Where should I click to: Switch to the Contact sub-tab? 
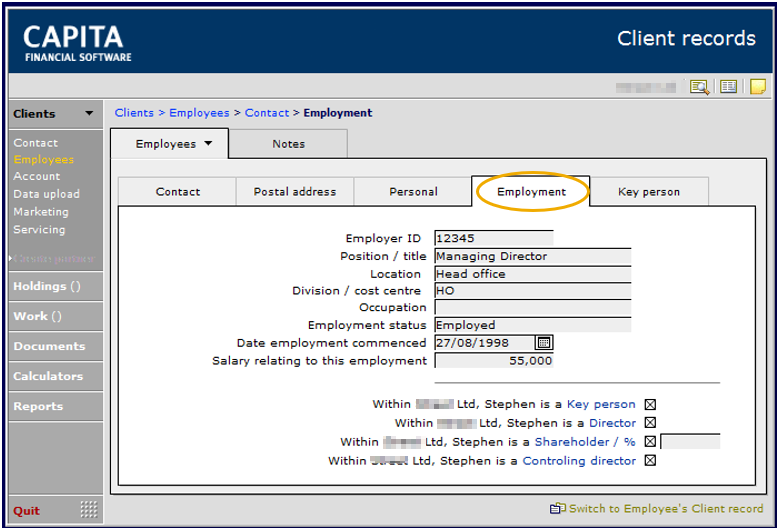point(178,192)
